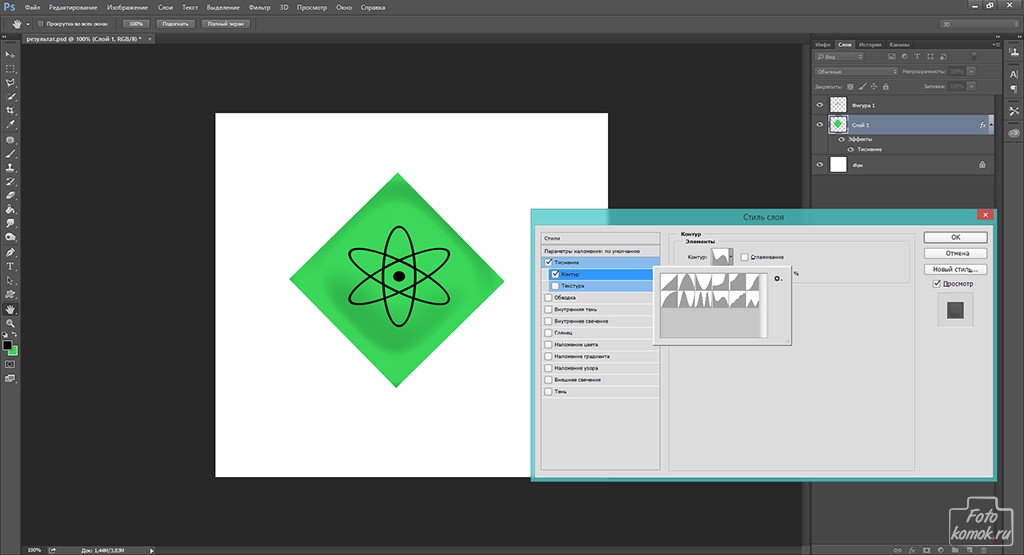
Task: Open the Файл menu
Action: [32, 8]
